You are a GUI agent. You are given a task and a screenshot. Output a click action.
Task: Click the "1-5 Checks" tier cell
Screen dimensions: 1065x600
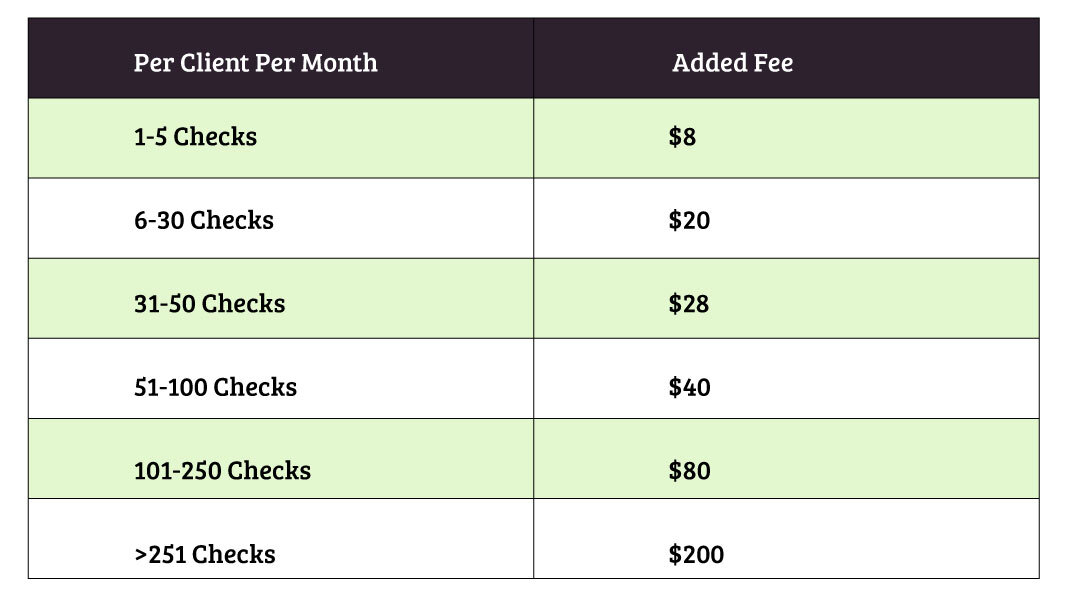pos(195,137)
